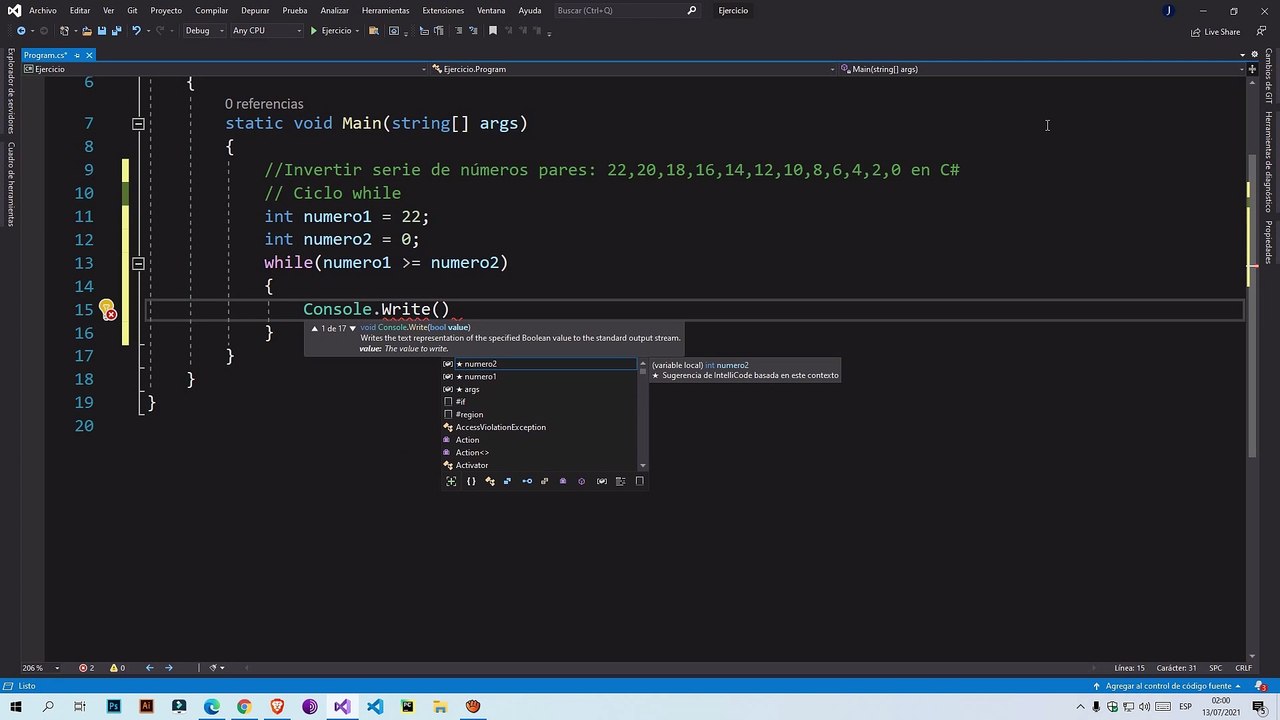
Task: Open the Any CPU platform dropdown
Action: [266, 31]
